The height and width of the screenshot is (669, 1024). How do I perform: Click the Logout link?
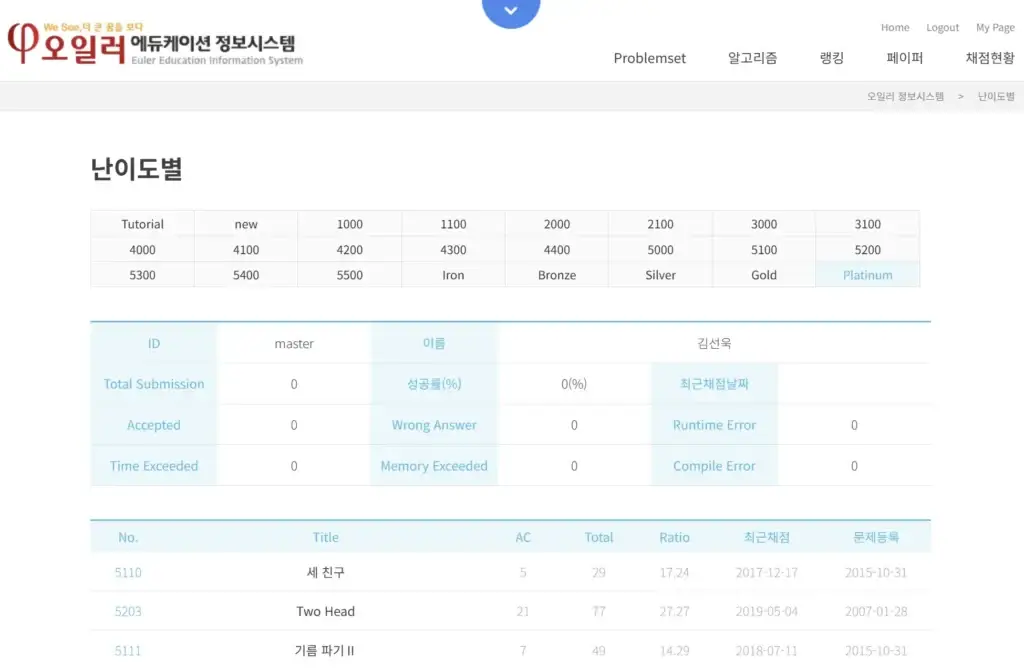point(942,27)
